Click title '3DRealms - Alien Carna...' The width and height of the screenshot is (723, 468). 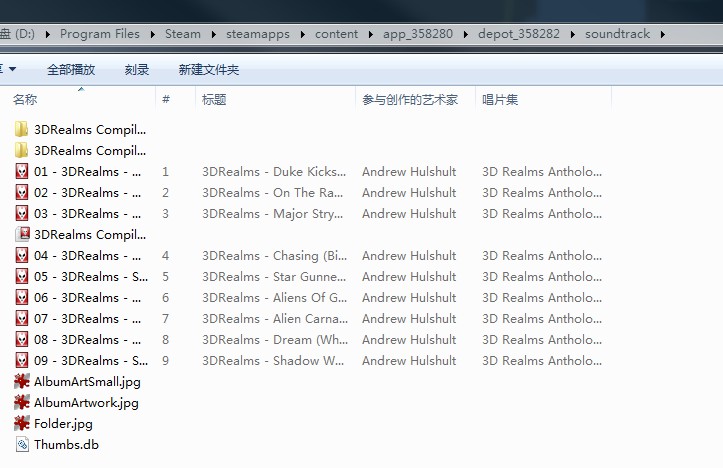275,318
